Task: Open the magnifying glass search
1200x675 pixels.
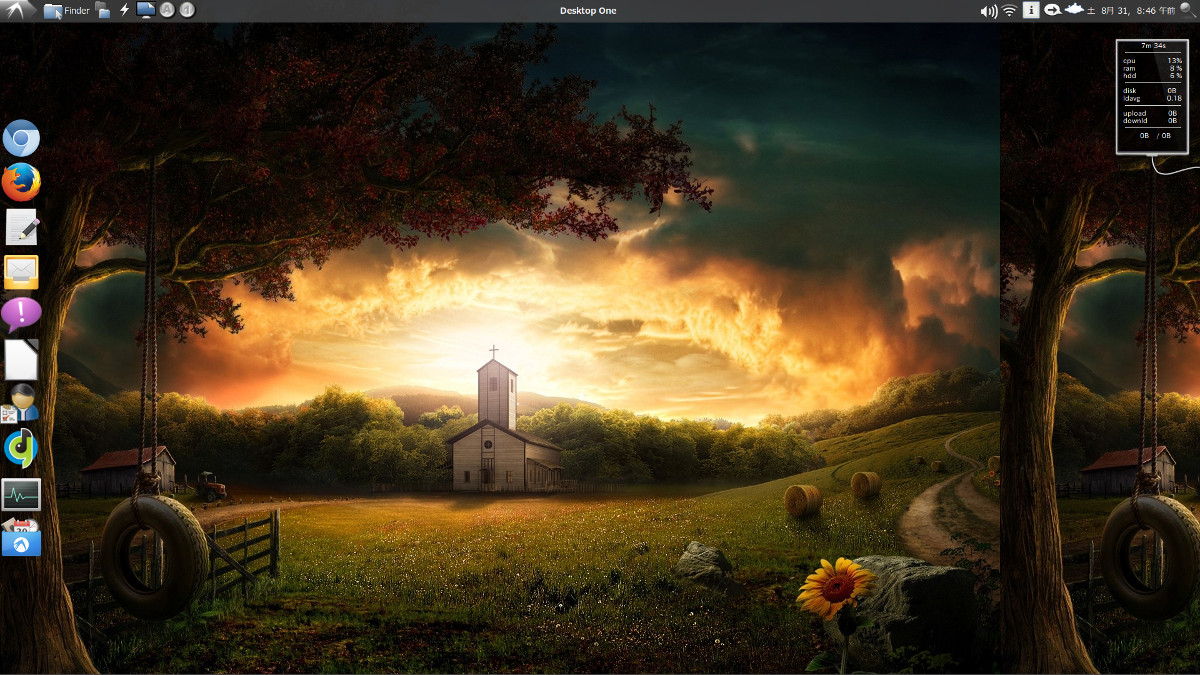Action: point(1188,10)
